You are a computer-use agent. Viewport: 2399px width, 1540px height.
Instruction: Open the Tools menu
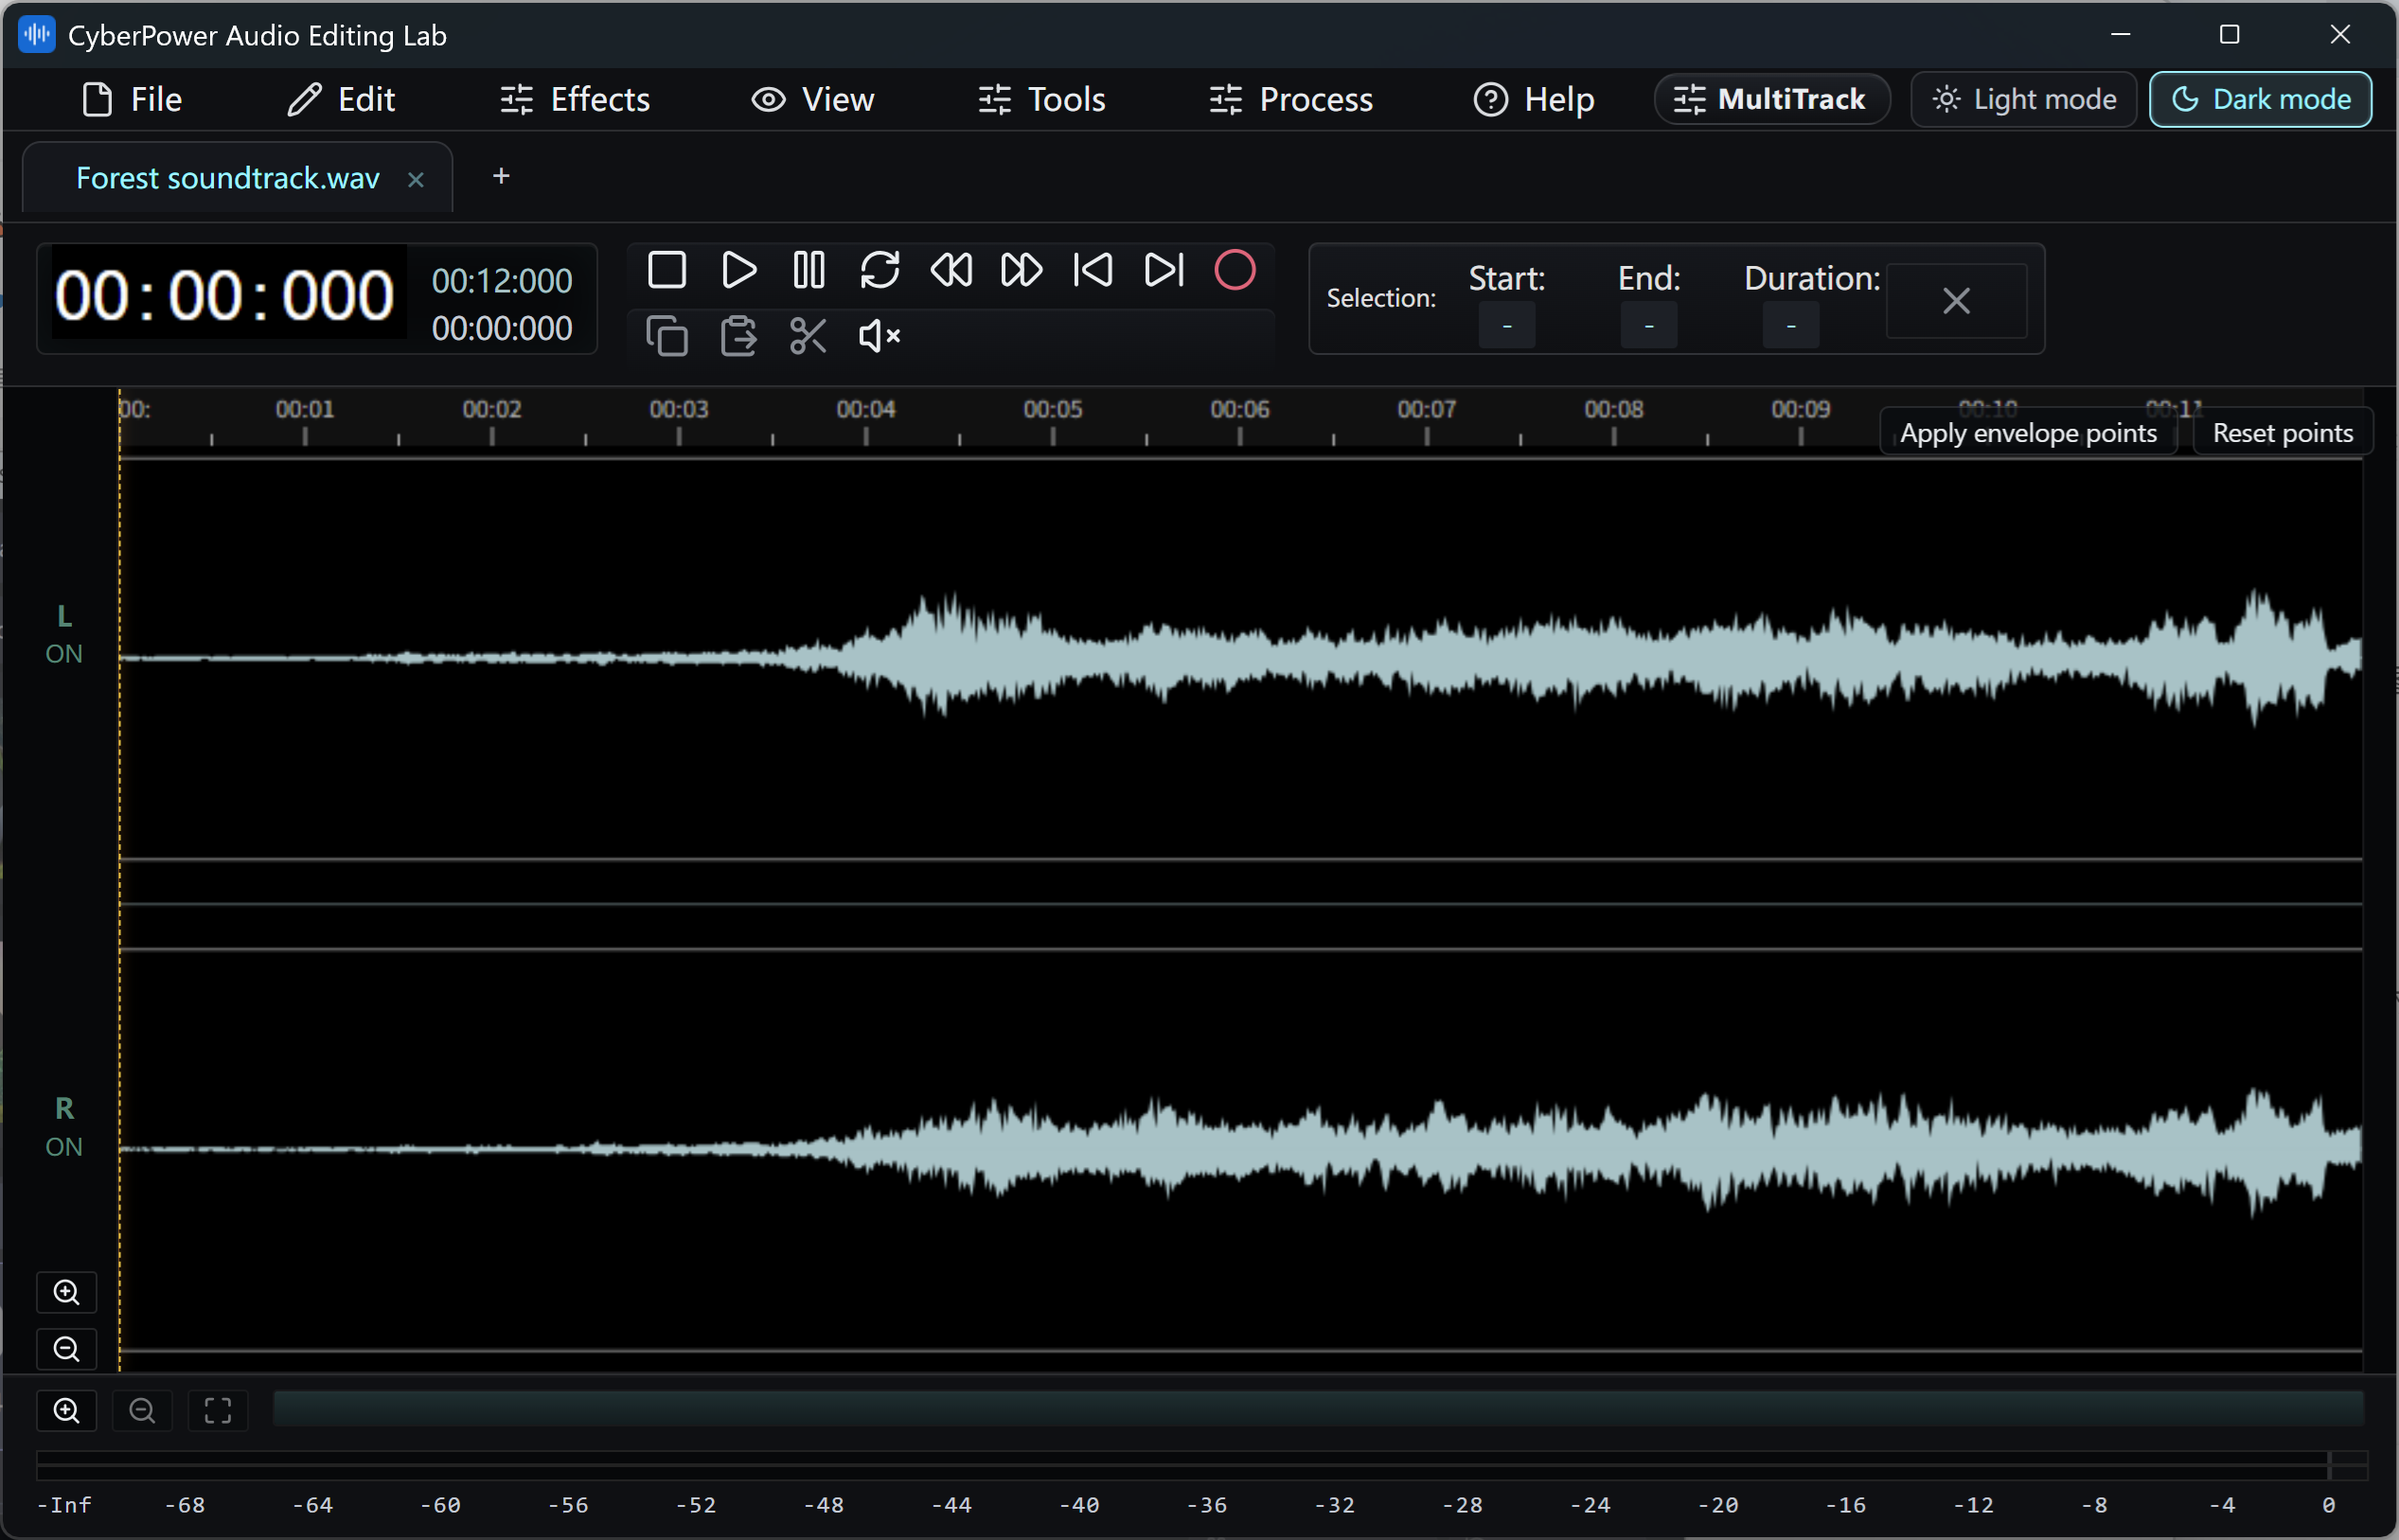(1042, 99)
